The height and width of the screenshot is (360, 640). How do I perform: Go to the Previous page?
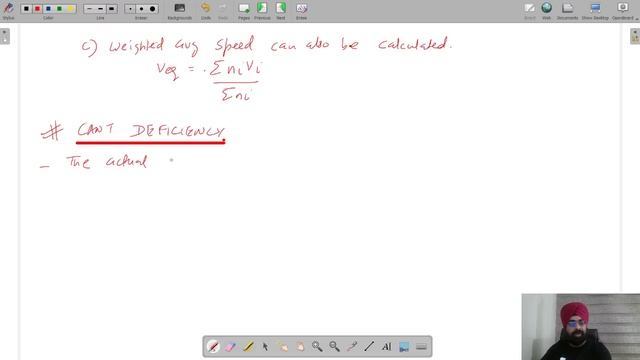tap(262, 11)
